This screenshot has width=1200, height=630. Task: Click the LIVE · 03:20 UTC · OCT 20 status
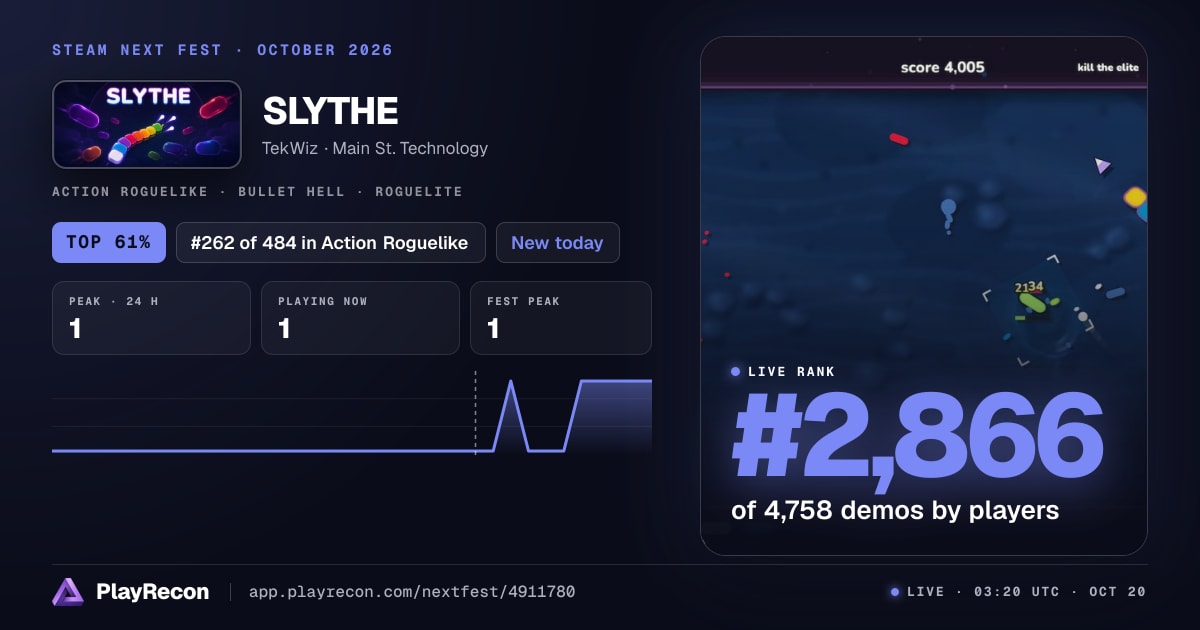click(x=1018, y=592)
